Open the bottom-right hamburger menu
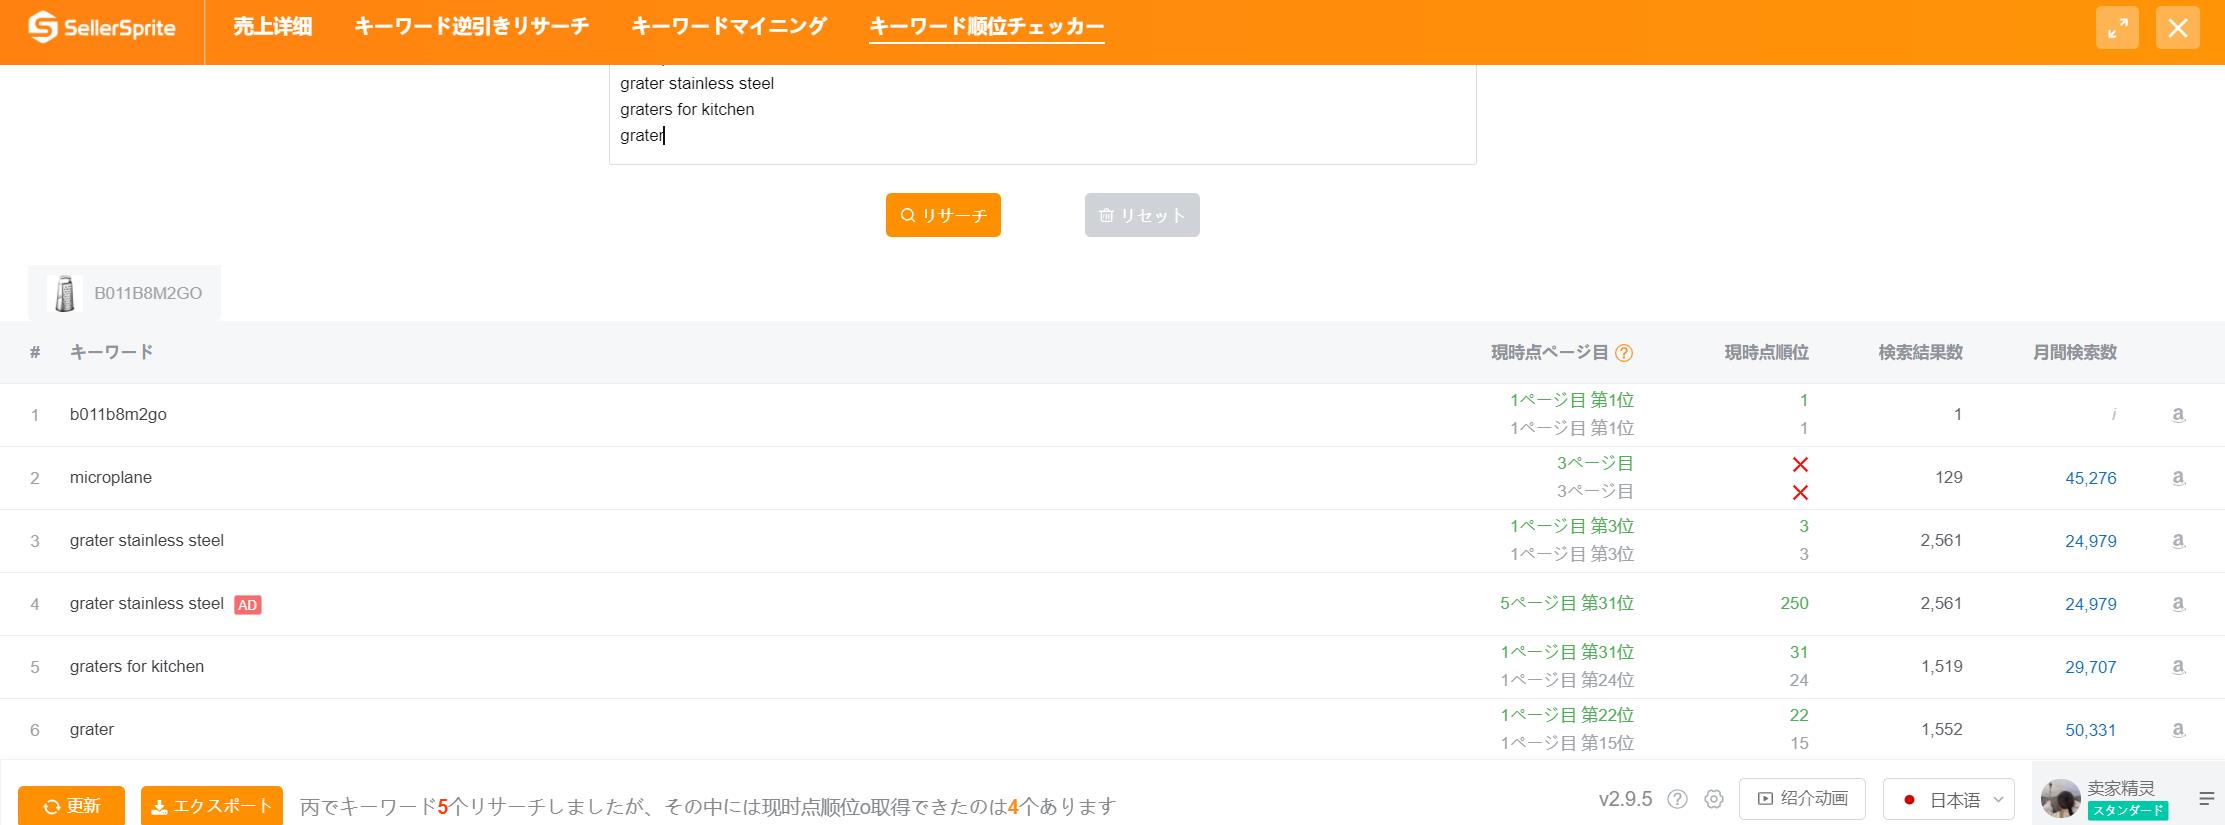The image size is (2225, 825). [x=2207, y=798]
